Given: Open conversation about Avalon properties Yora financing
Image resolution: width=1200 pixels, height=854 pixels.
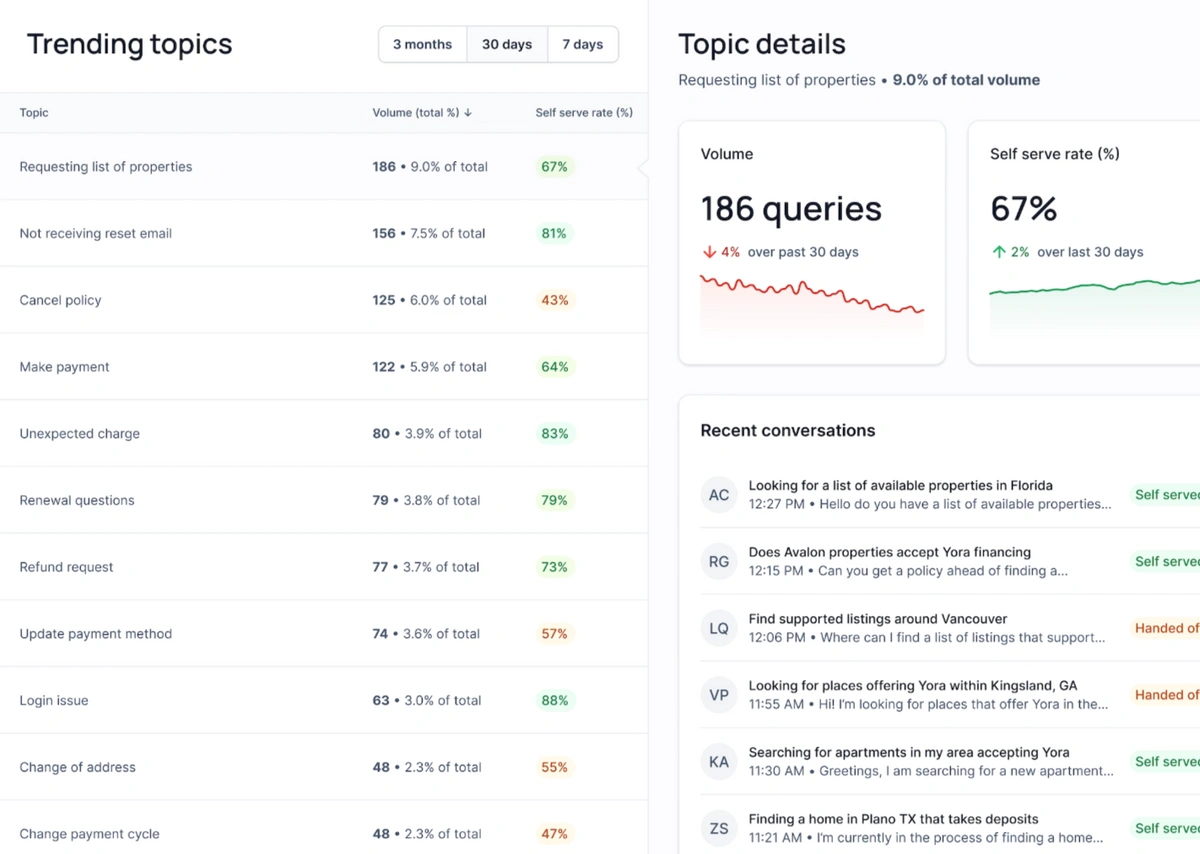Looking at the screenshot, I should (908, 562).
